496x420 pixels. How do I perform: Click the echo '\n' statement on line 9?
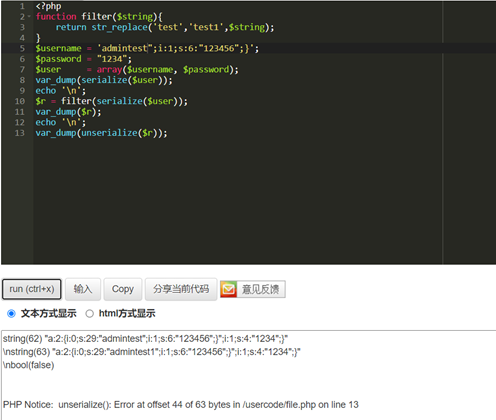pyautogui.click(x=60, y=91)
